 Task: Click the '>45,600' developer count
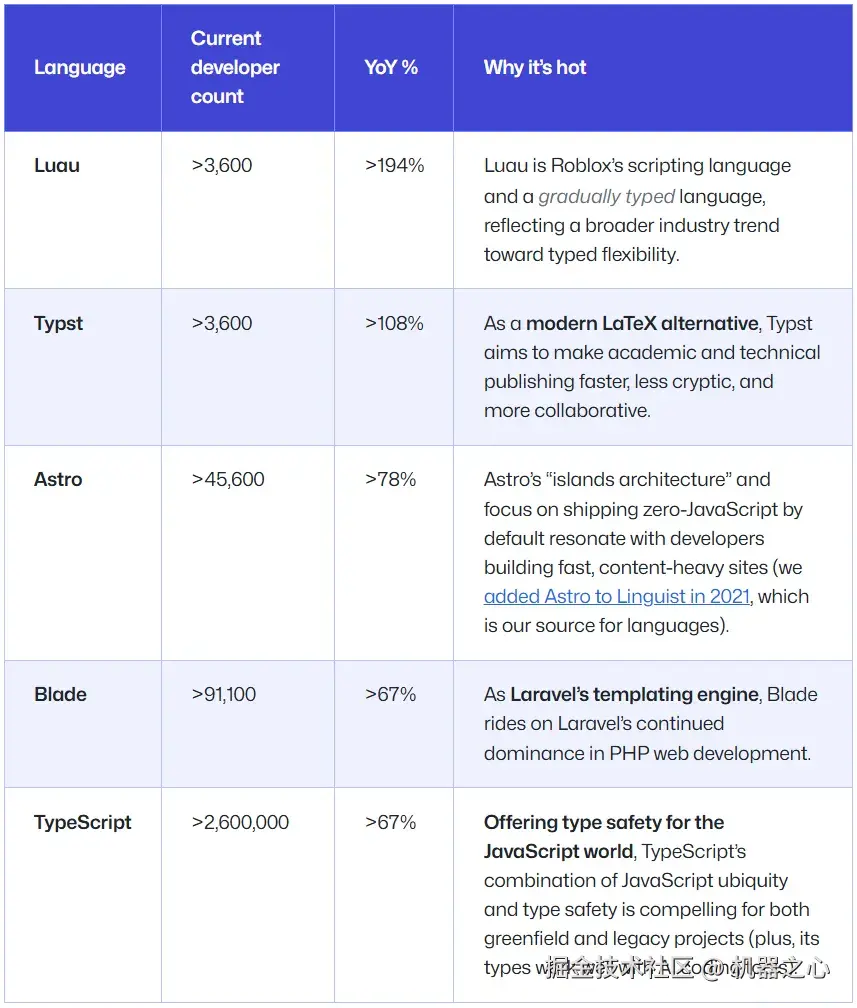[228, 480]
